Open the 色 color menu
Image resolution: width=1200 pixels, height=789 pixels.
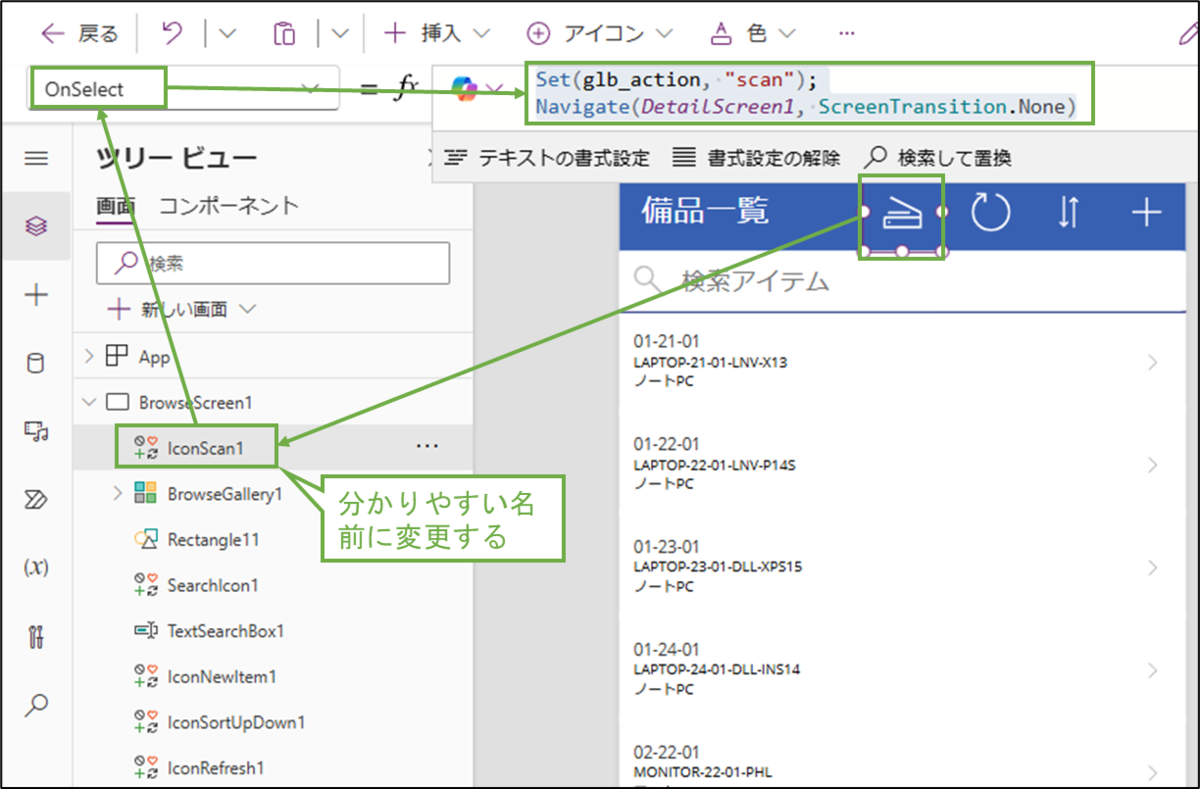click(x=753, y=34)
